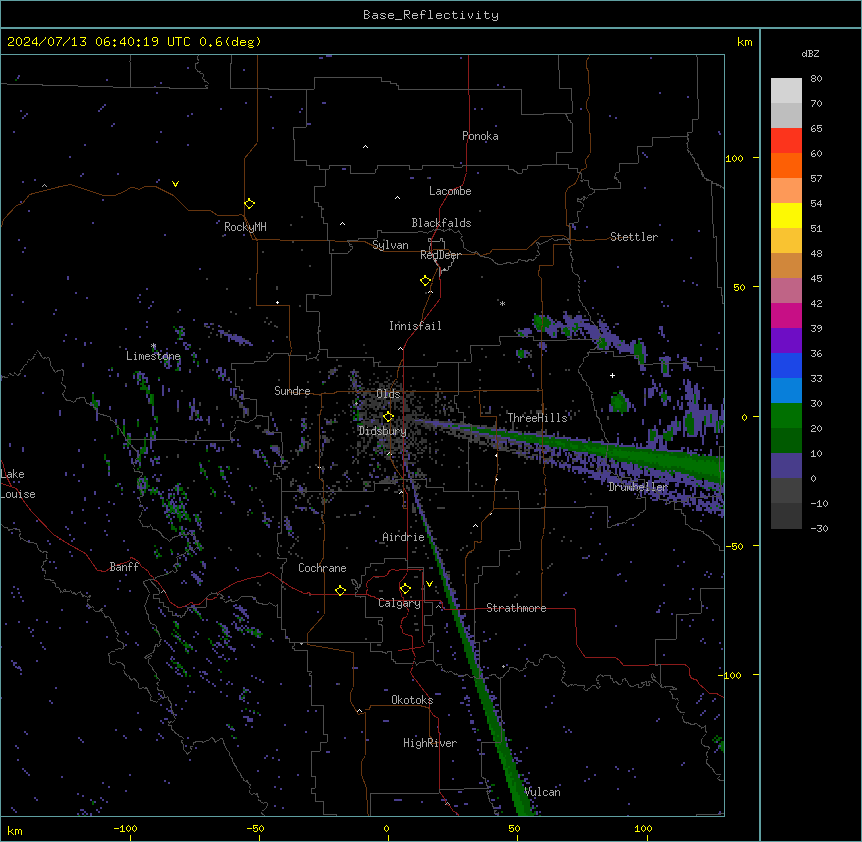Click the -100 tick on horizontal axis
This screenshot has height=842, width=862.
[125, 828]
